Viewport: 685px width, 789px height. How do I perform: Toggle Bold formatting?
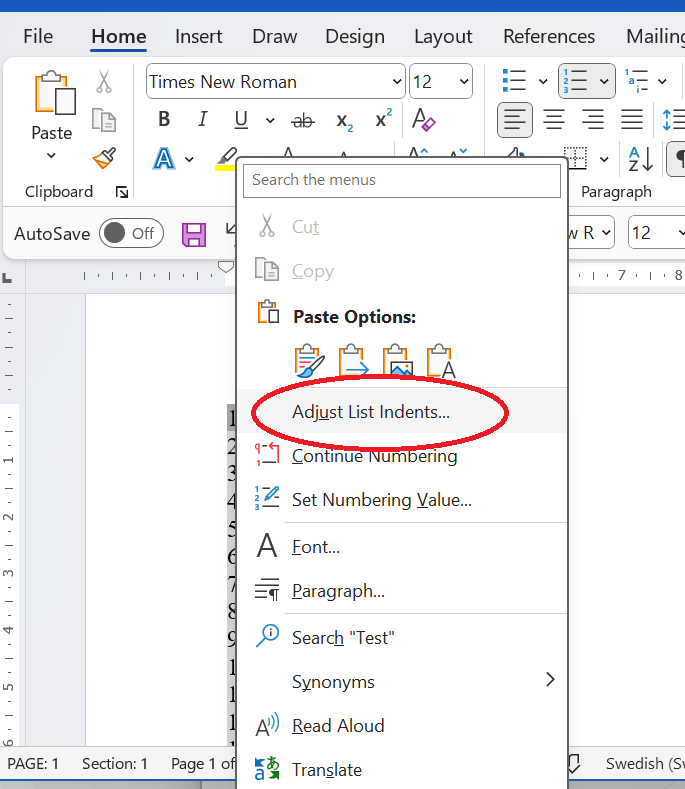tap(164, 120)
